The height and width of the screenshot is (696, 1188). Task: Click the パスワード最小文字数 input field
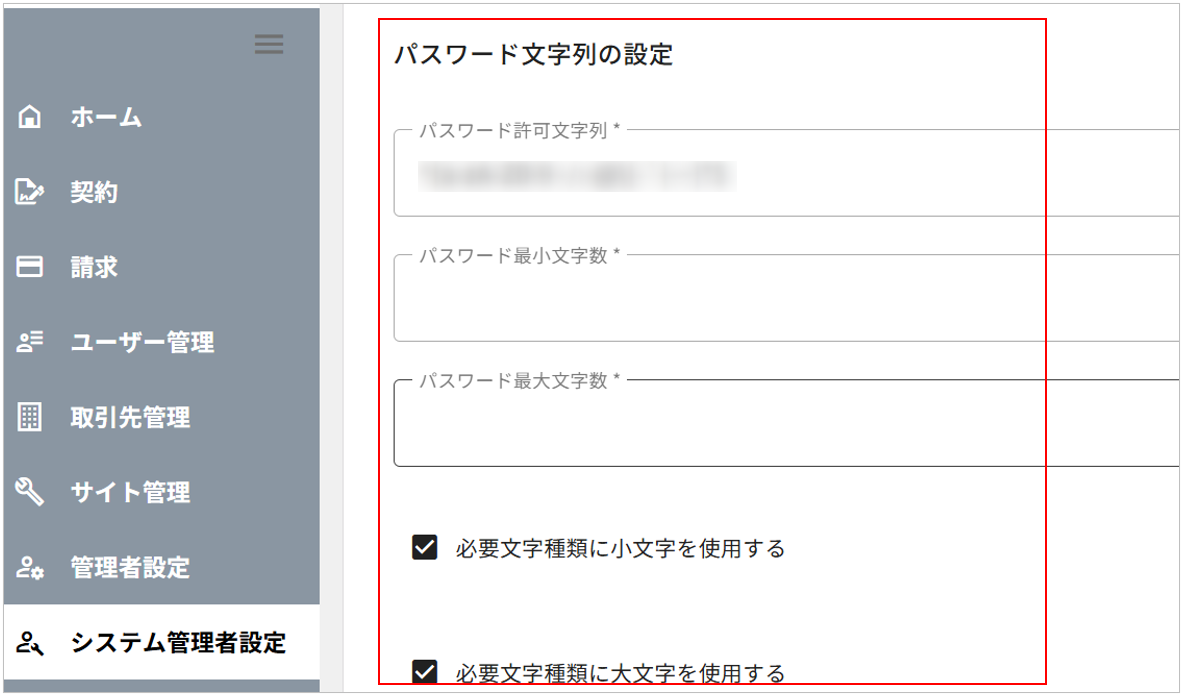(x=780, y=303)
